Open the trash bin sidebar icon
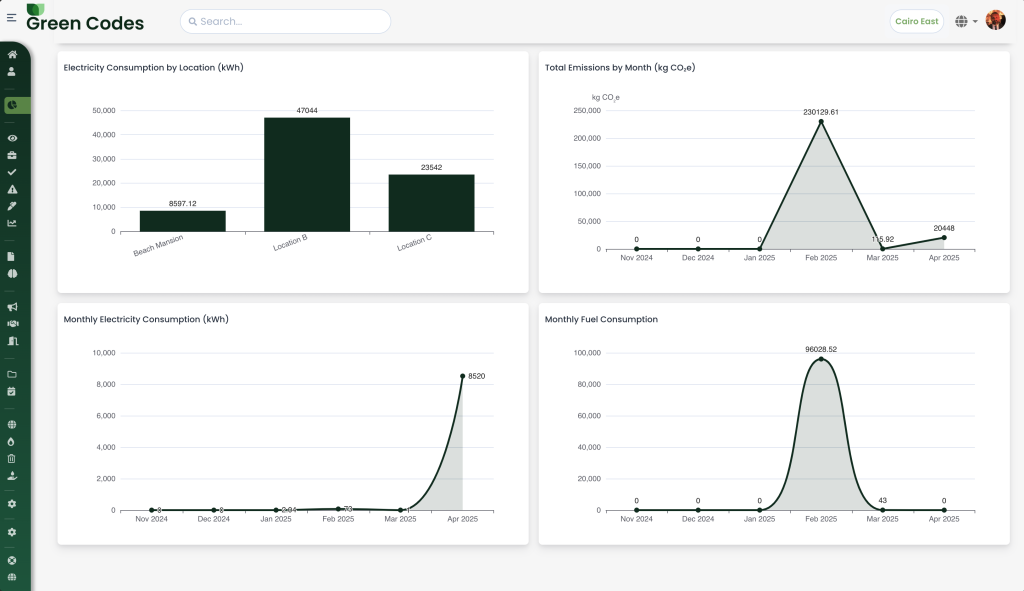This screenshot has height=591, width=1024. pos(12,458)
